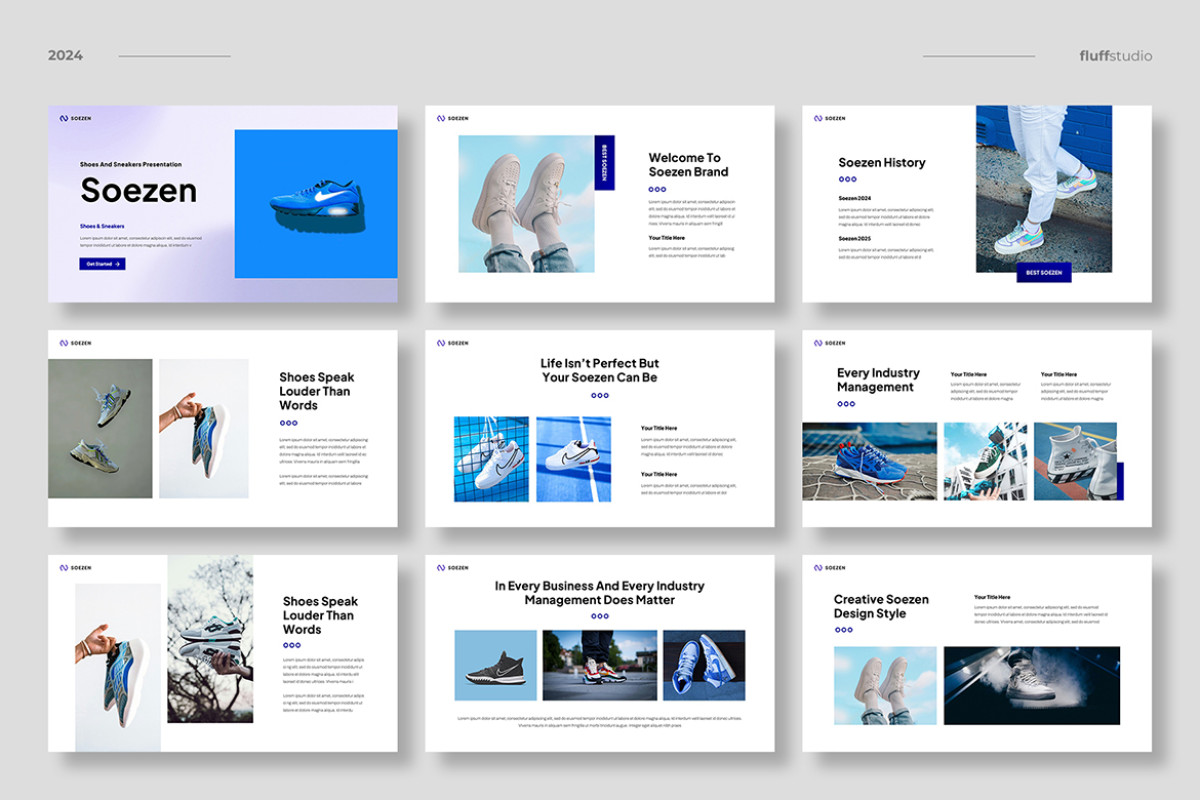
Task: Click the BEST SOEZEN button on the History slide
Action: pyautogui.click(x=1043, y=271)
